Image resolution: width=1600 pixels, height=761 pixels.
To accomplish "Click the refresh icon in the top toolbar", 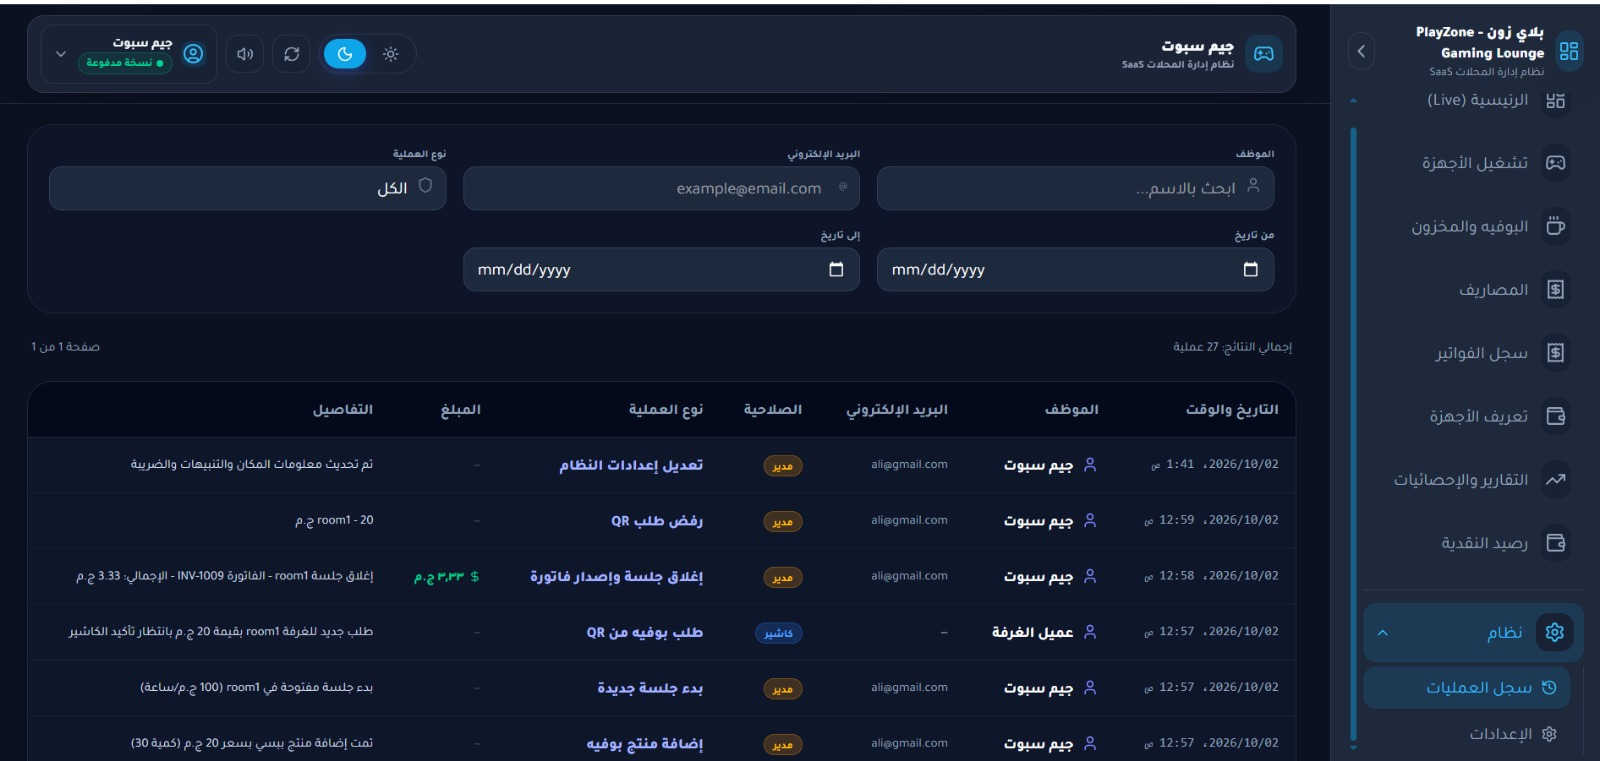I will [x=291, y=54].
